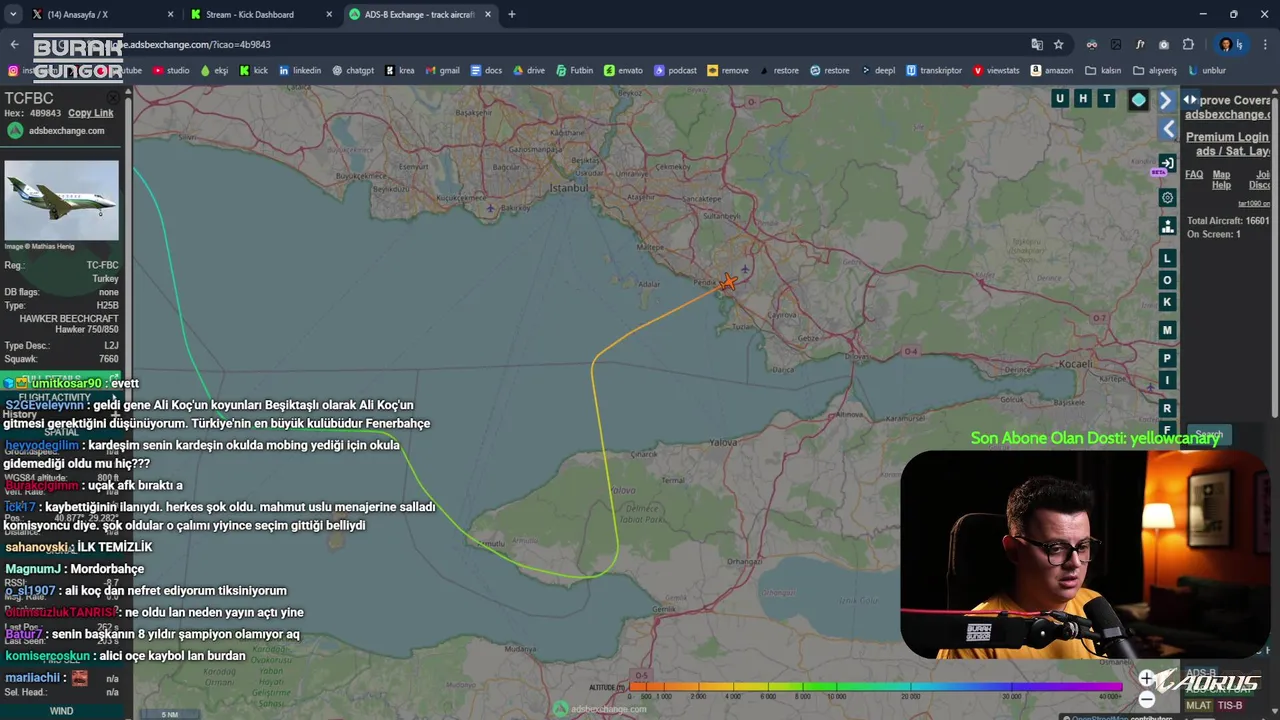Click the T map toggle button

pos(1106,98)
